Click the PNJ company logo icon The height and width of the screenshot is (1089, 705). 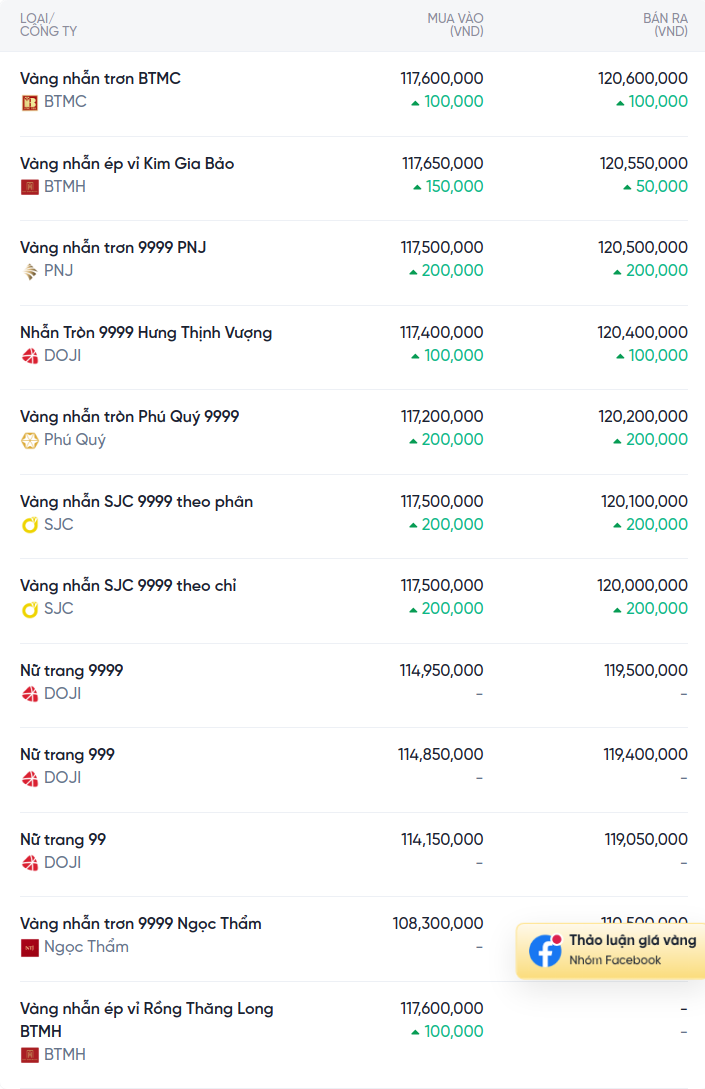point(30,272)
